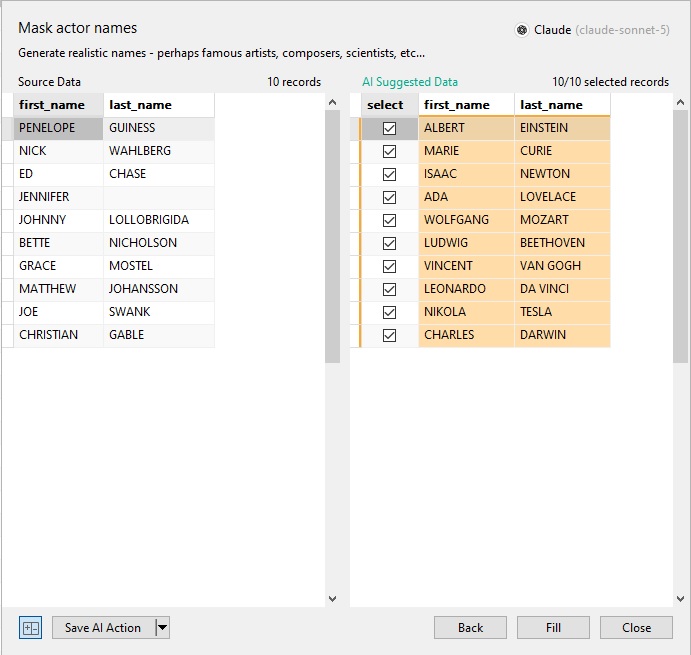Screen dimensions: 691x655
Task: Select the GABLE source cell
Action: [159, 335]
